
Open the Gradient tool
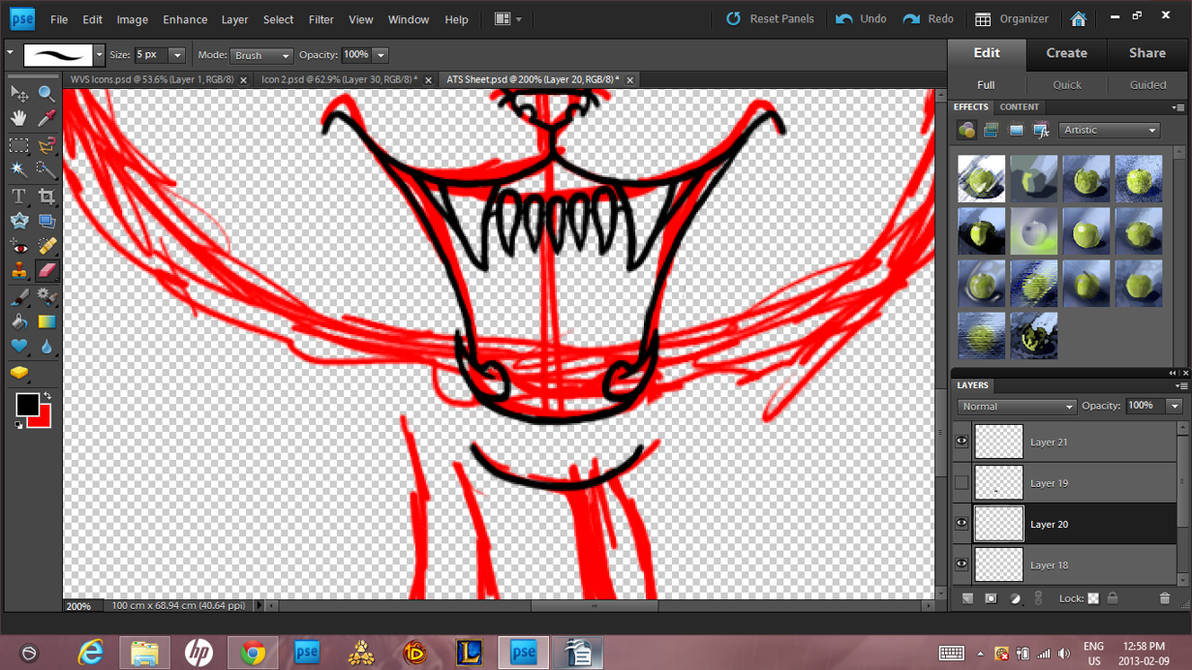coord(46,320)
